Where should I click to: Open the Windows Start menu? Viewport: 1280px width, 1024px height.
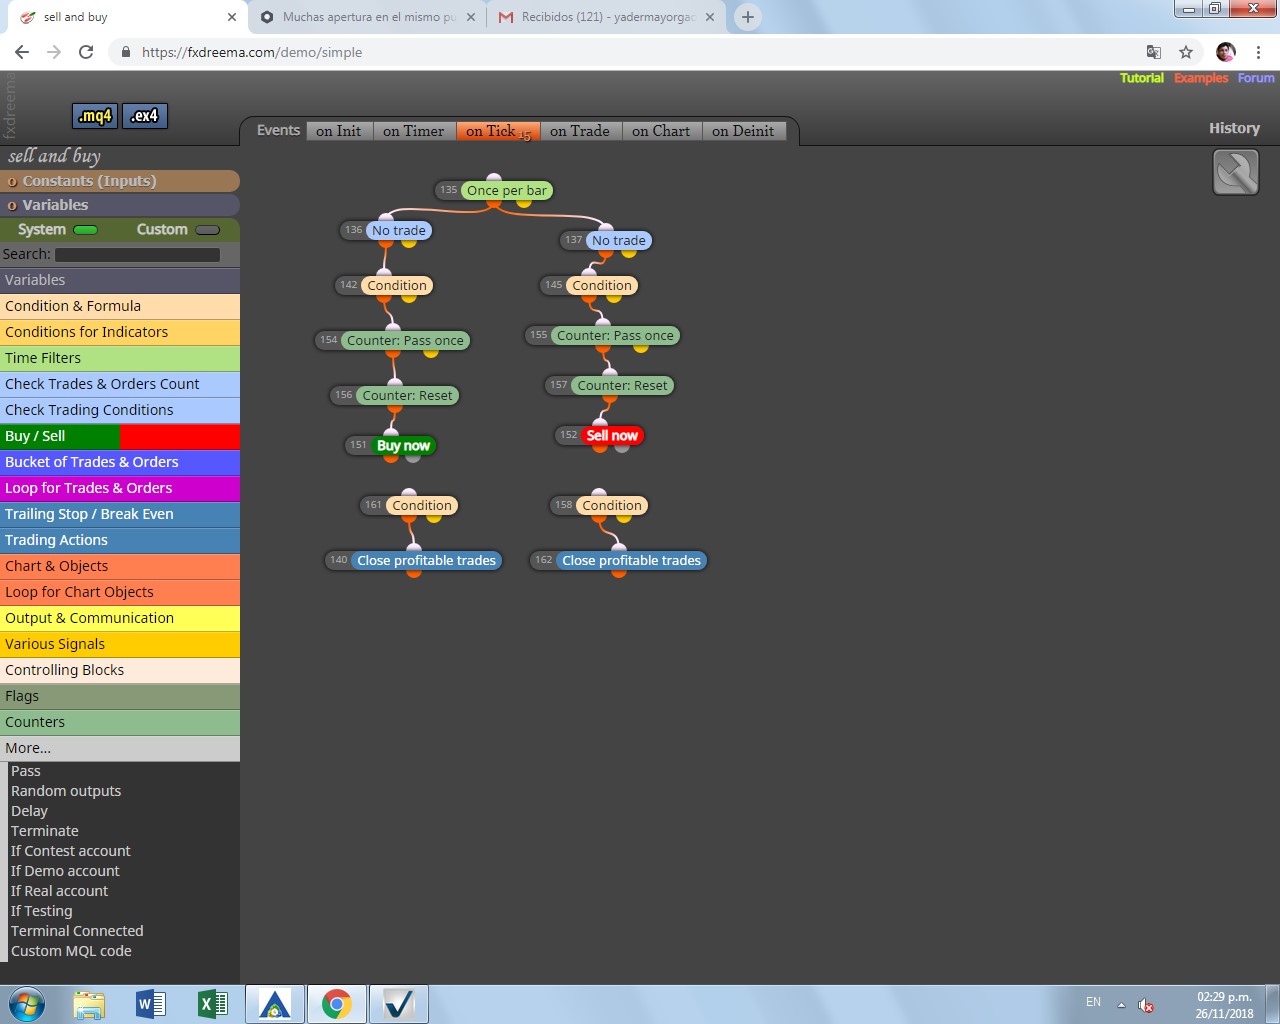27,1004
